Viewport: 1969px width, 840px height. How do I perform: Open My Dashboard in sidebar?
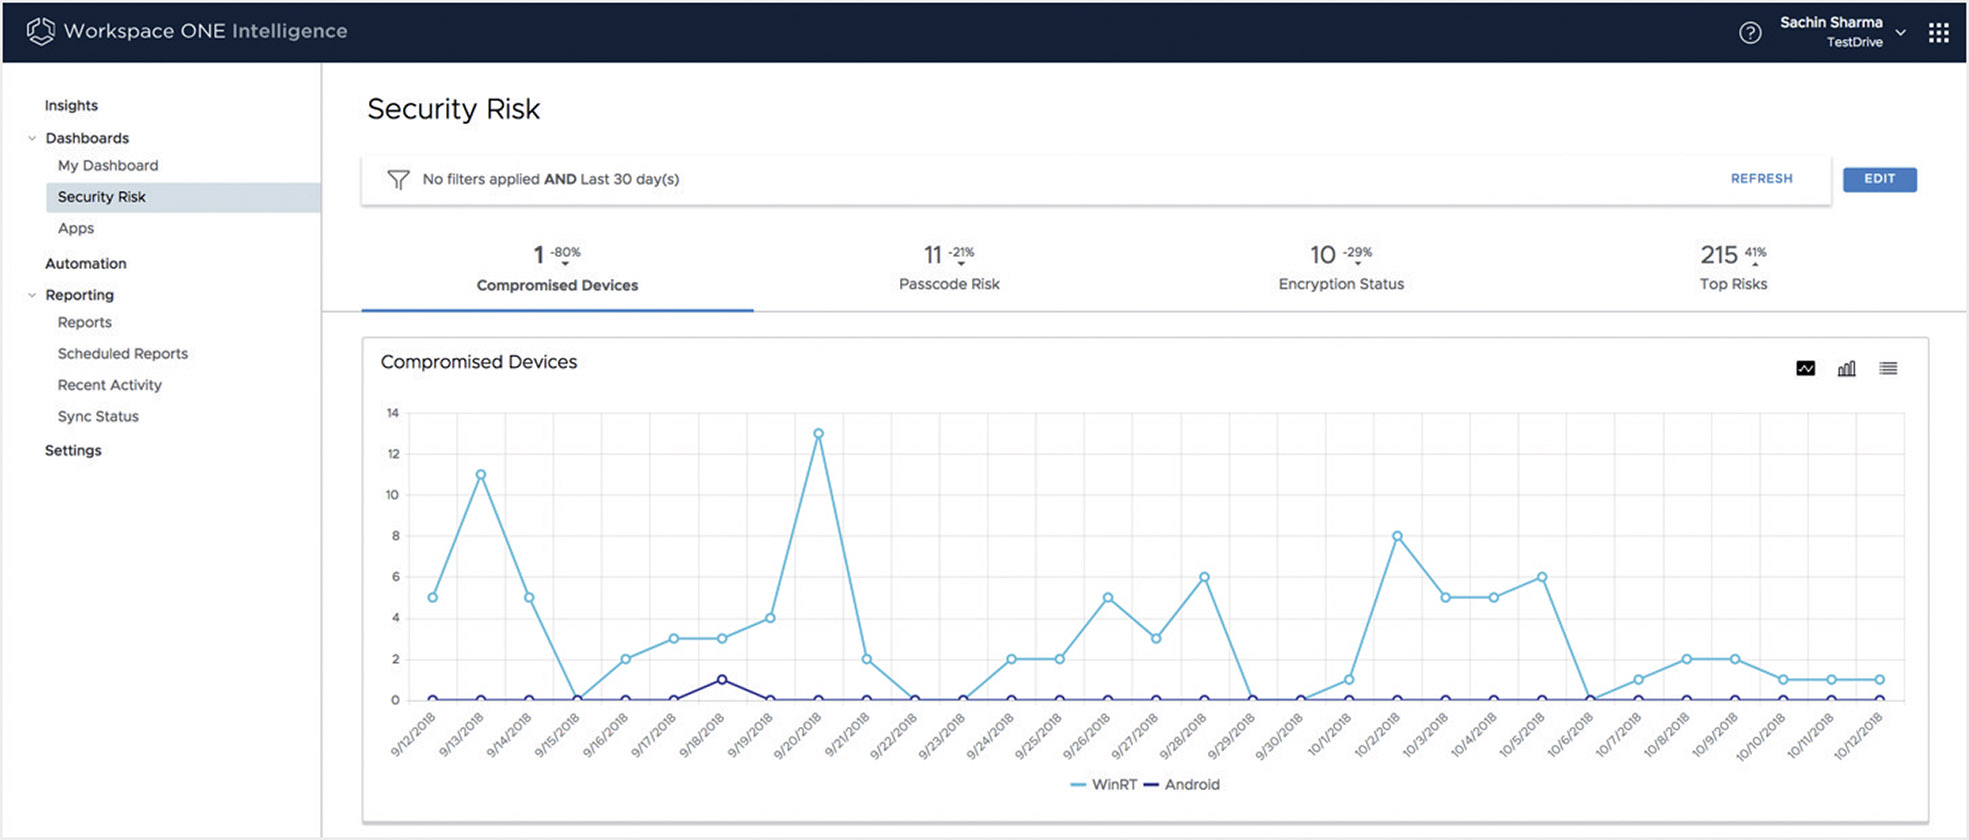[x=108, y=165]
